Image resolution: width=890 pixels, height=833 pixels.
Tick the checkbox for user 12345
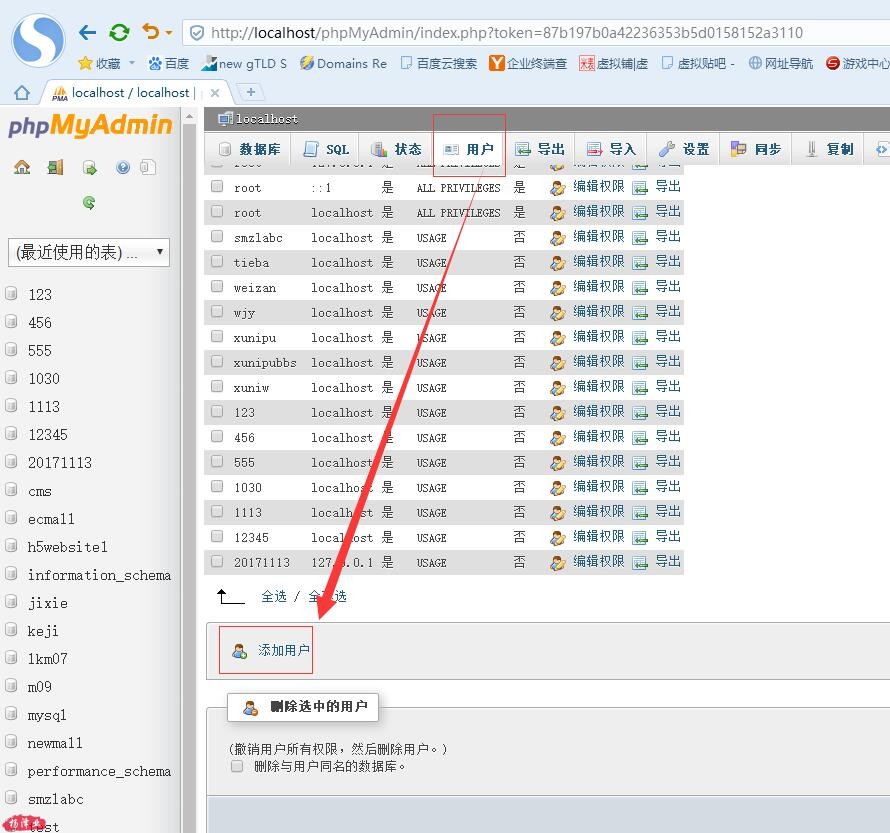pyautogui.click(x=217, y=536)
